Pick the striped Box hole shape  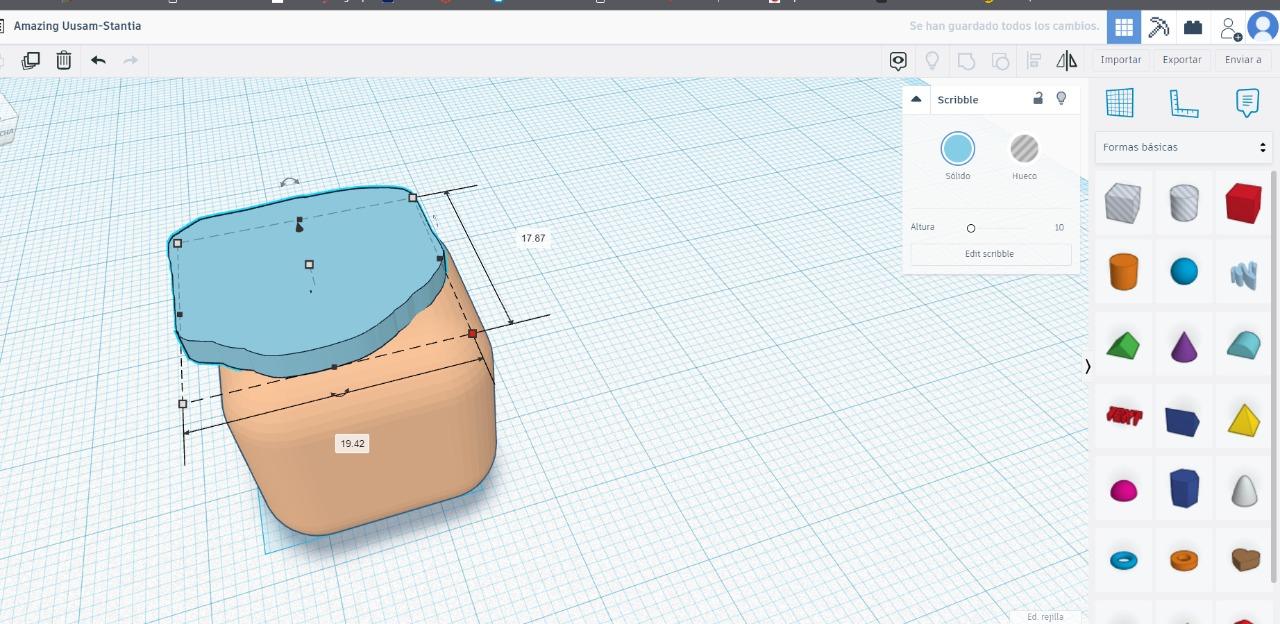(1123, 203)
